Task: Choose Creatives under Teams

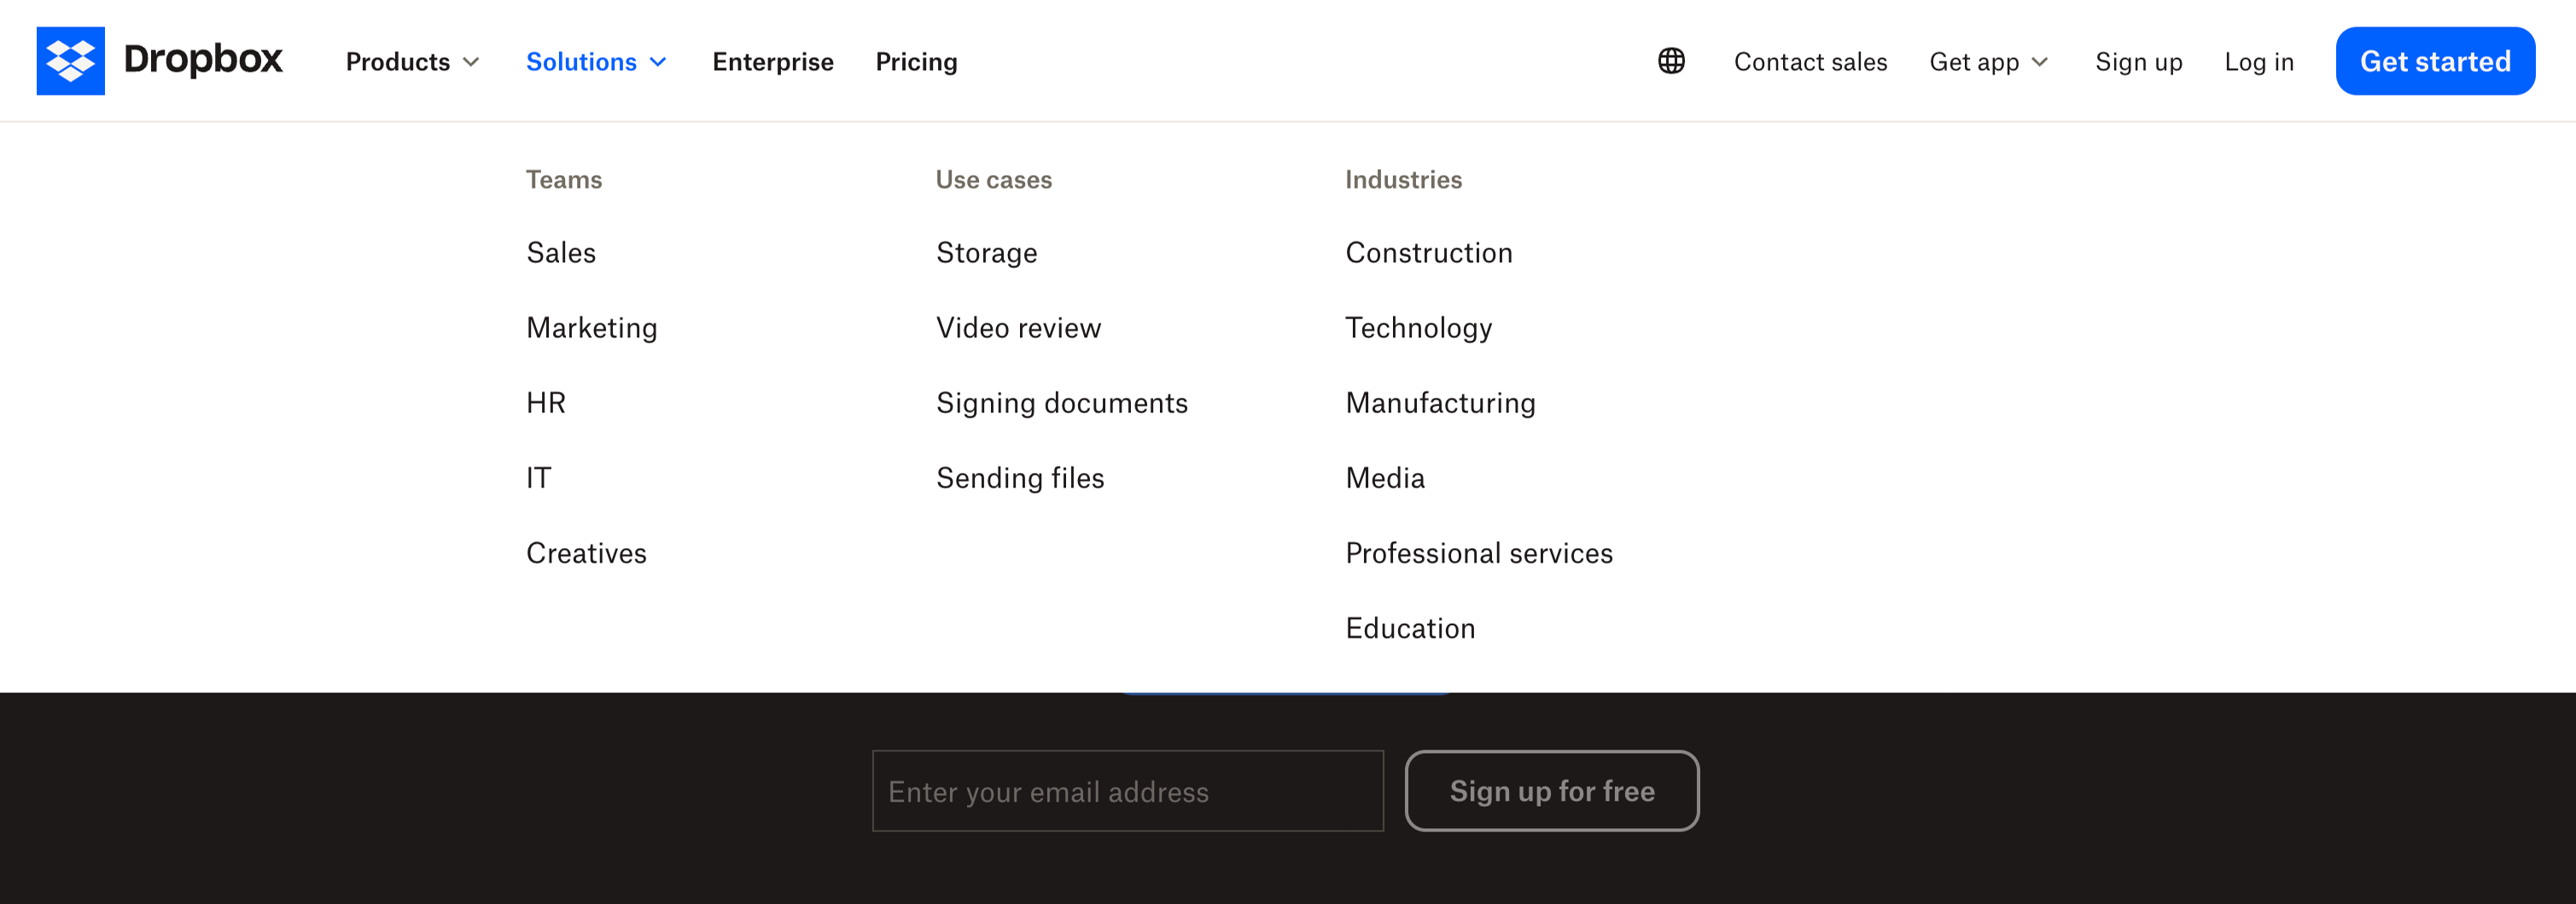Action: (x=586, y=553)
